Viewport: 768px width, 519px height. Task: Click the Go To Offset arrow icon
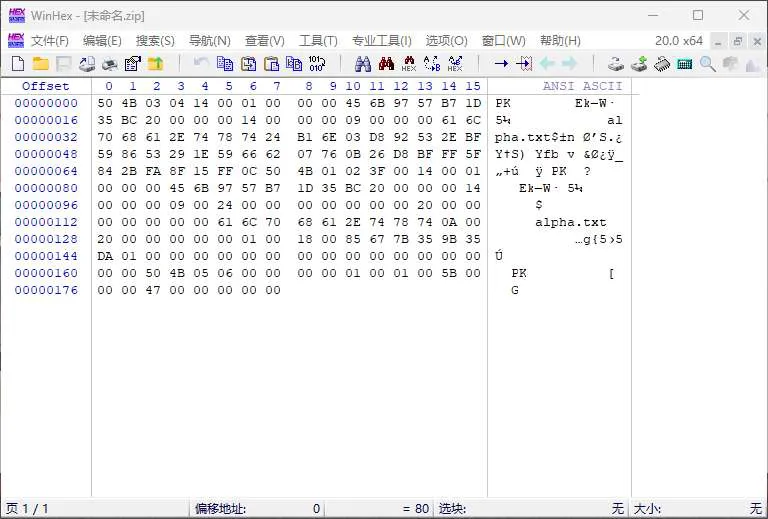point(501,64)
